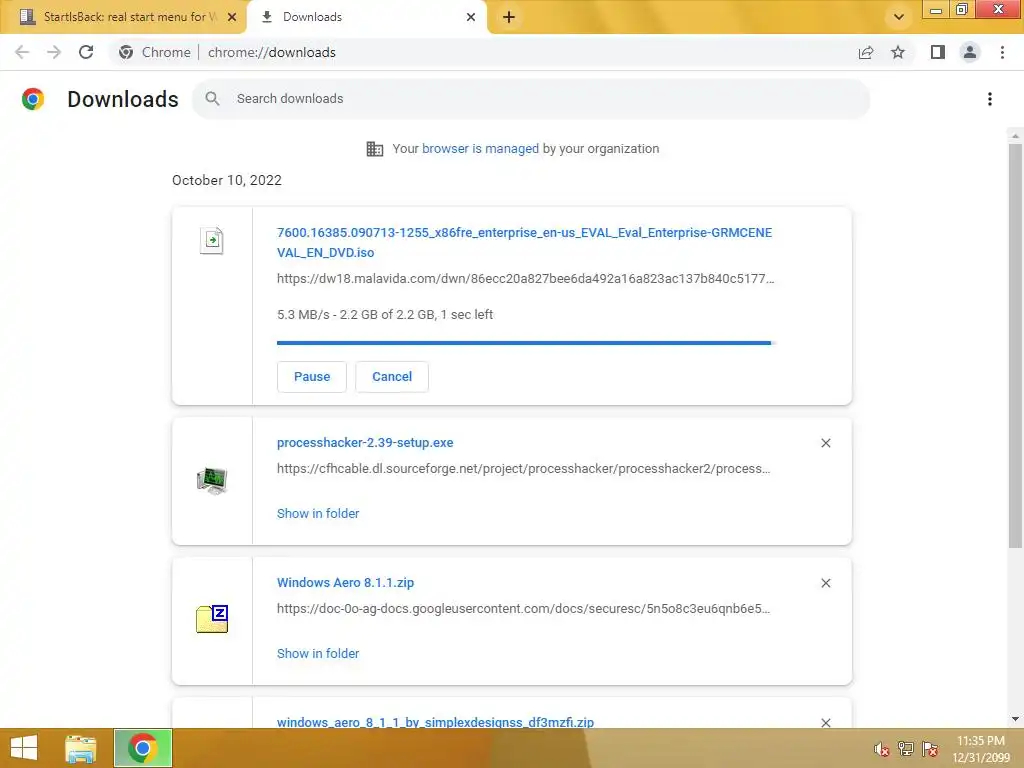Image resolution: width=1024 pixels, height=768 pixels.
Task: Click the network tray icon
Action: click(x=906, y=749)
